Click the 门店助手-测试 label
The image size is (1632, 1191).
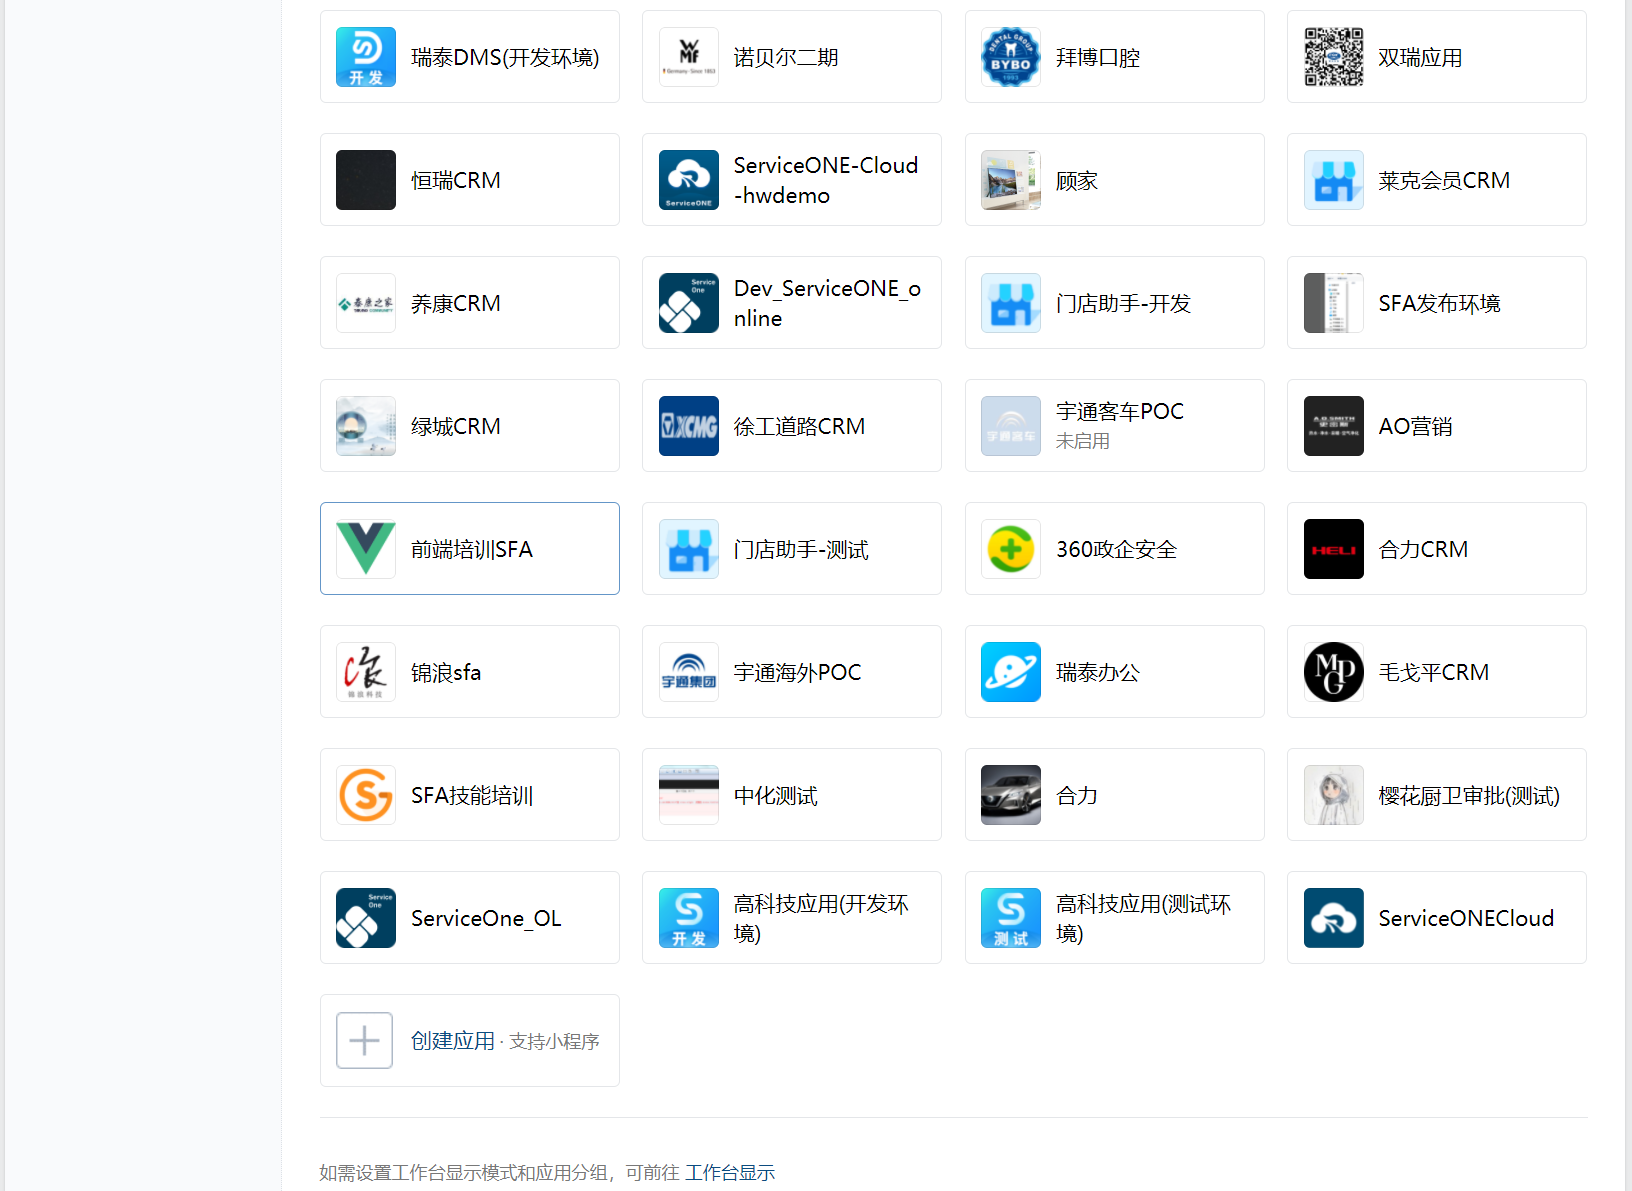801,550
